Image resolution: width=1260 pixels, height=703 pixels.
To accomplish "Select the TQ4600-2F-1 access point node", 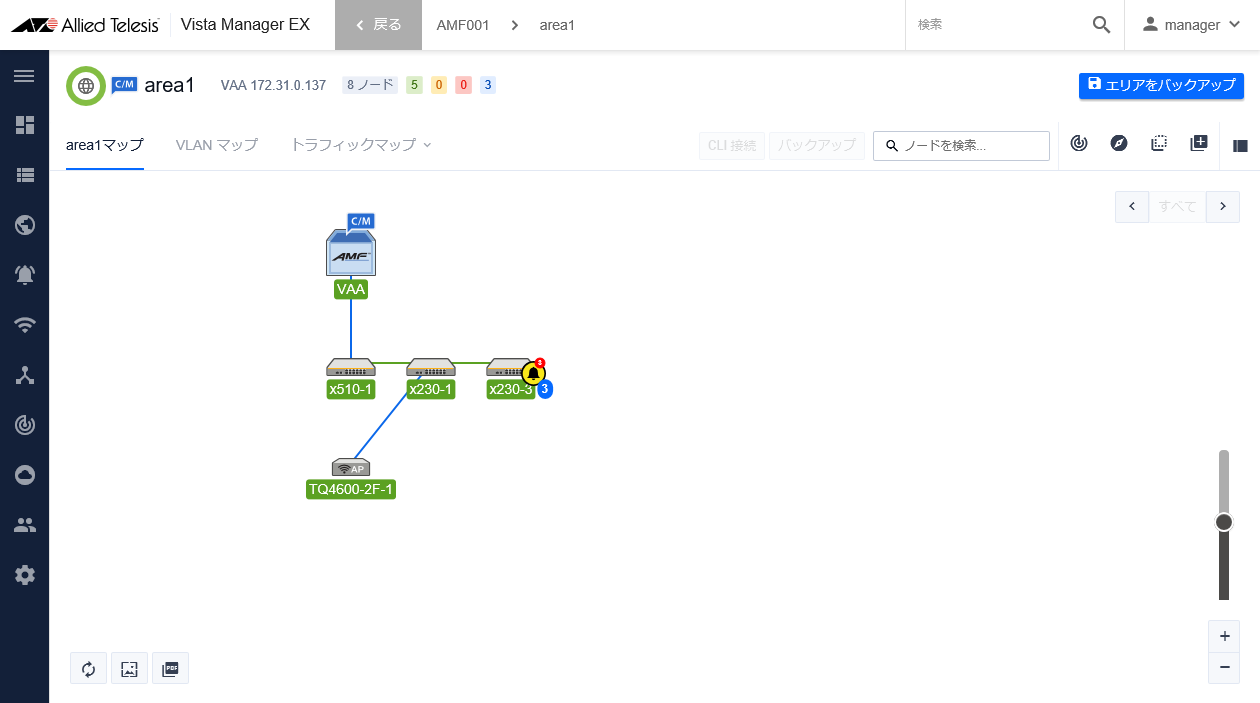I will click(351, 467).
